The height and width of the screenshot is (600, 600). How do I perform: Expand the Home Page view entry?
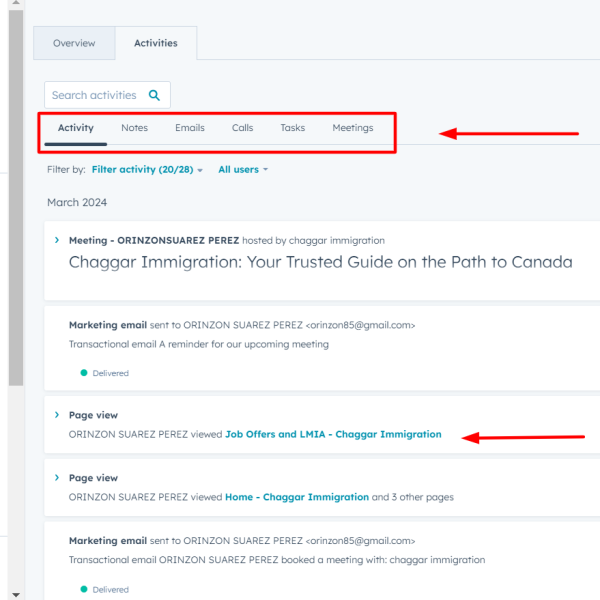57,478
